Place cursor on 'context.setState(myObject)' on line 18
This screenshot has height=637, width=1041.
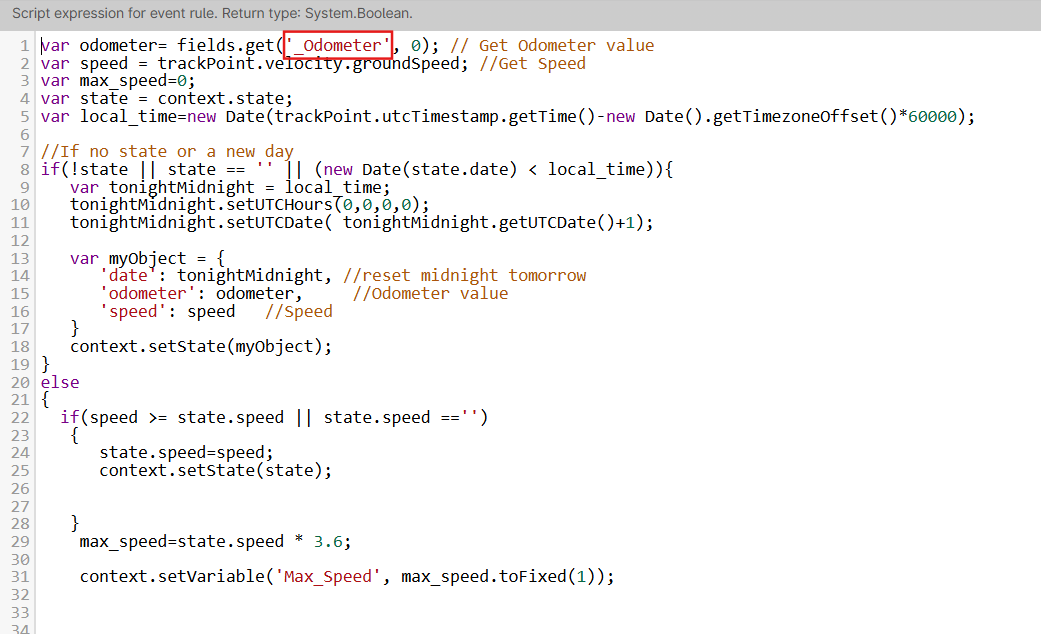coord(200,346)
